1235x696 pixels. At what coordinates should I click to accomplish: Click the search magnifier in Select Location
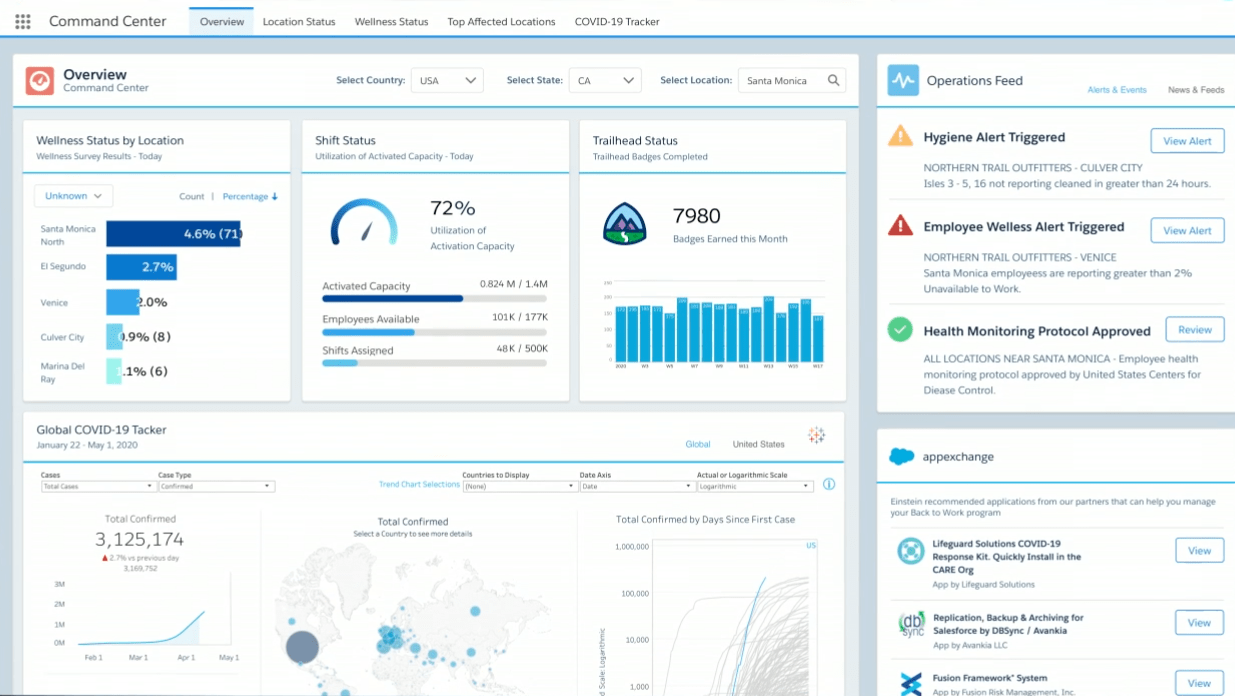tap(833, 81)
